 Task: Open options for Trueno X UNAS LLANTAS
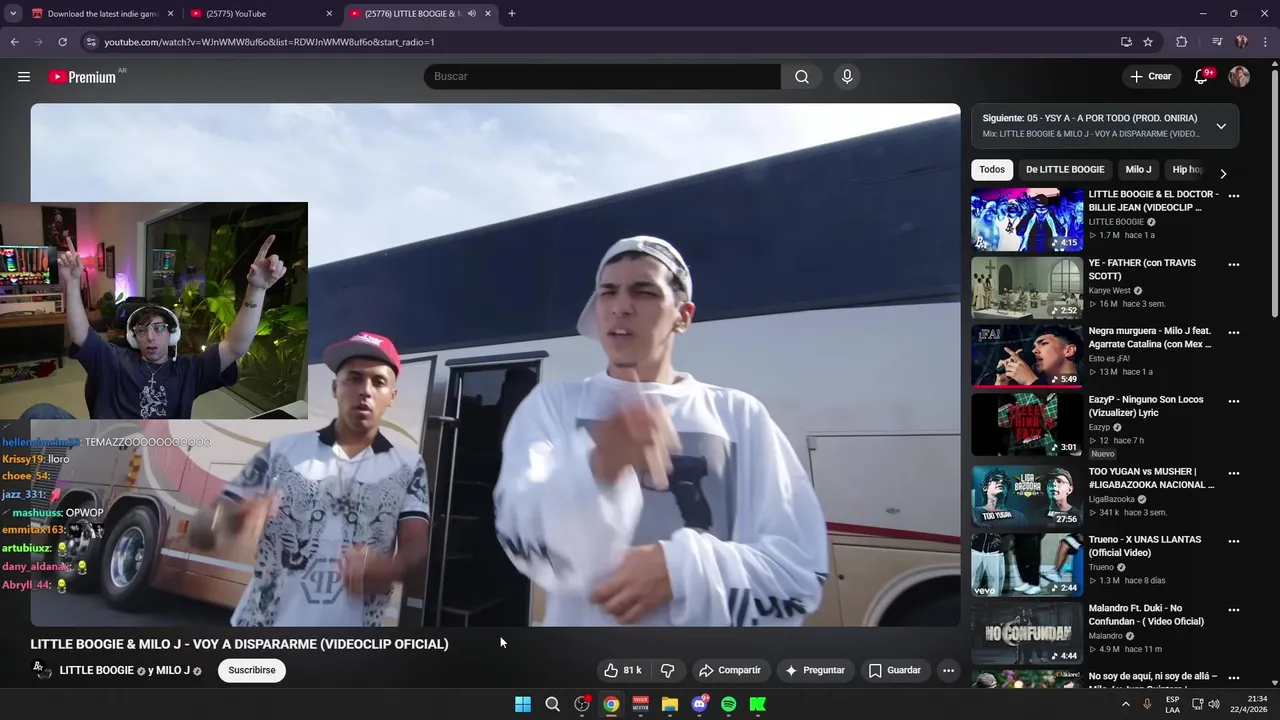(x=1234, y=541)
